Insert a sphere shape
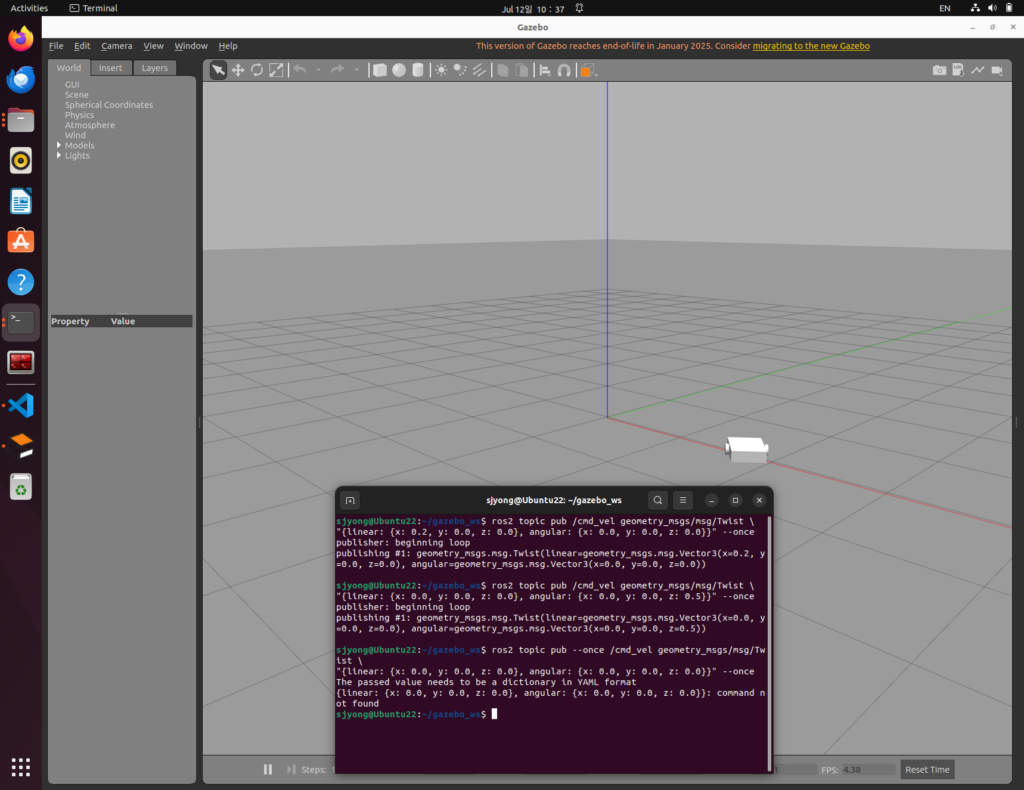The image size is (1024, 790). [x=398, y=70]
